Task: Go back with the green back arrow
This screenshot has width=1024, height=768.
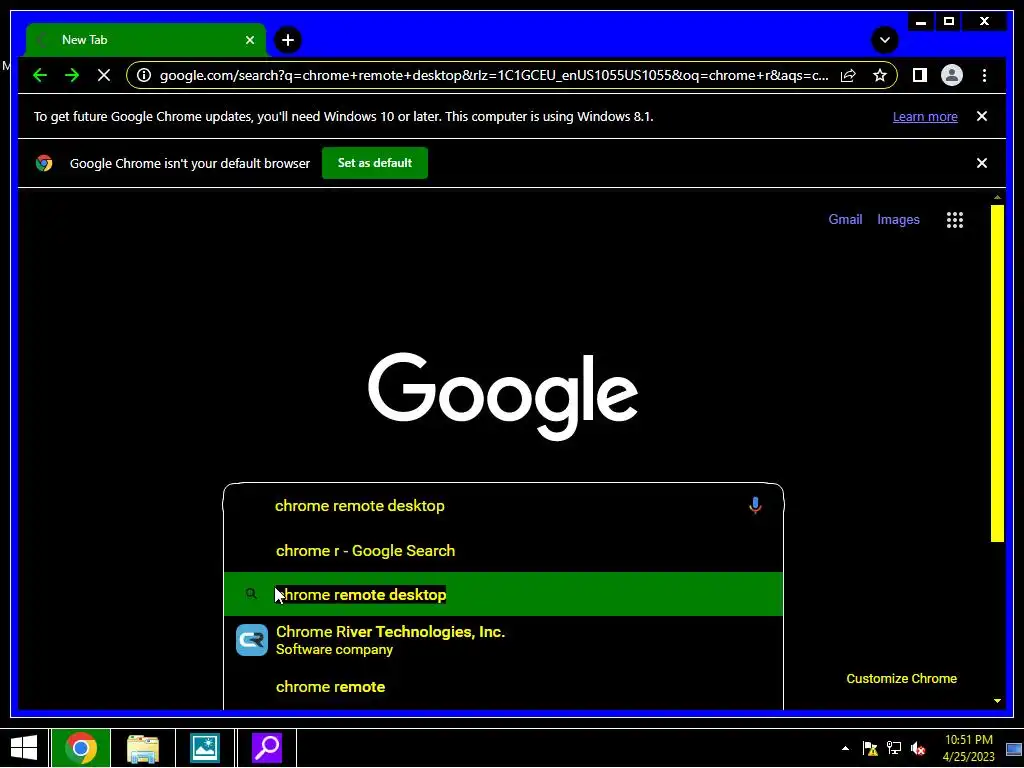Action: point(40,76)
